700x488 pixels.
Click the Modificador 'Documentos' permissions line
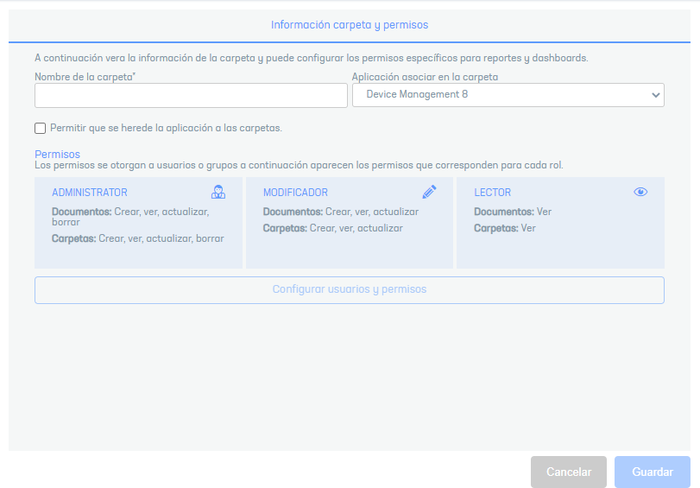point(340,212)
